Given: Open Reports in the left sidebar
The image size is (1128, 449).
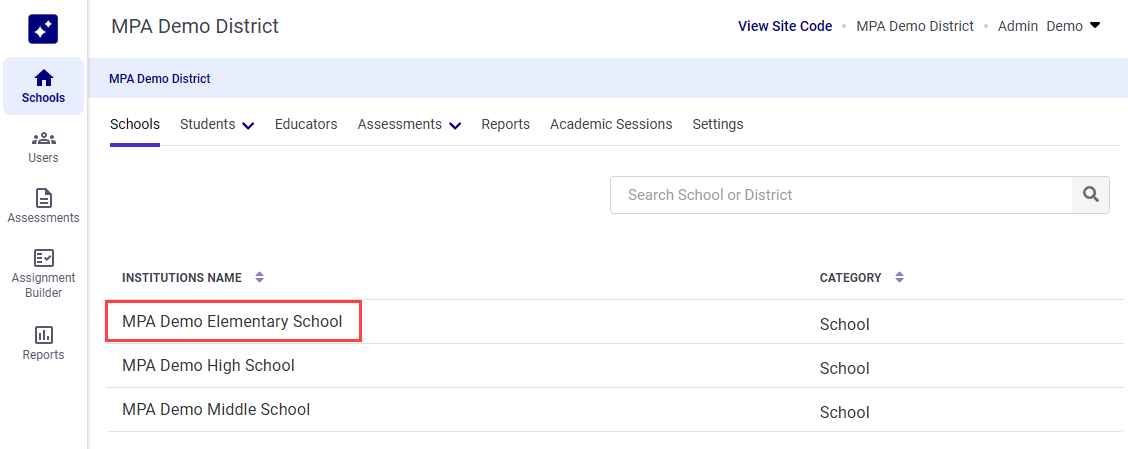Looking at the screenshot, I should pos(43,343).
